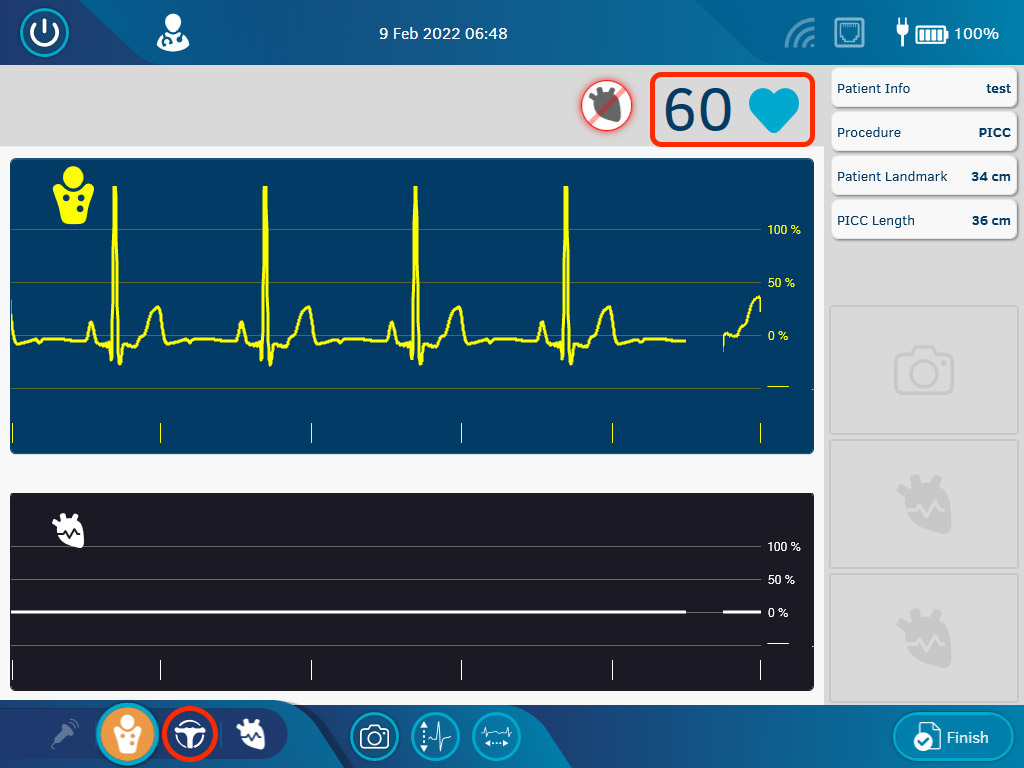1024x768 pixels.
Task: Adjust ECG horizontal sweep scale icon
Action: click(496, 737)
